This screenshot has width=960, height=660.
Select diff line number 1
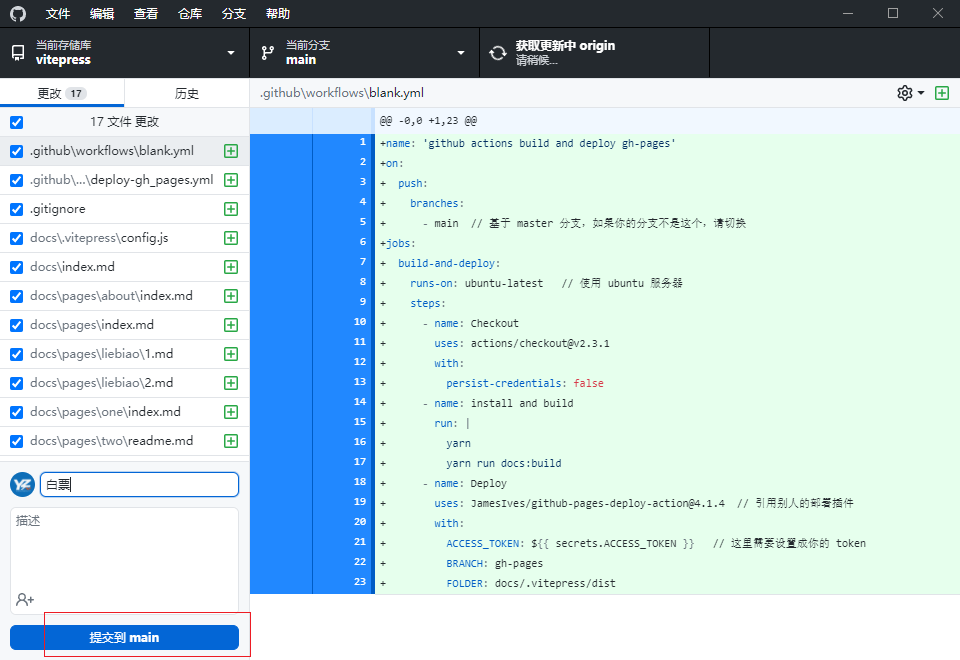click(x=362, y=142)
